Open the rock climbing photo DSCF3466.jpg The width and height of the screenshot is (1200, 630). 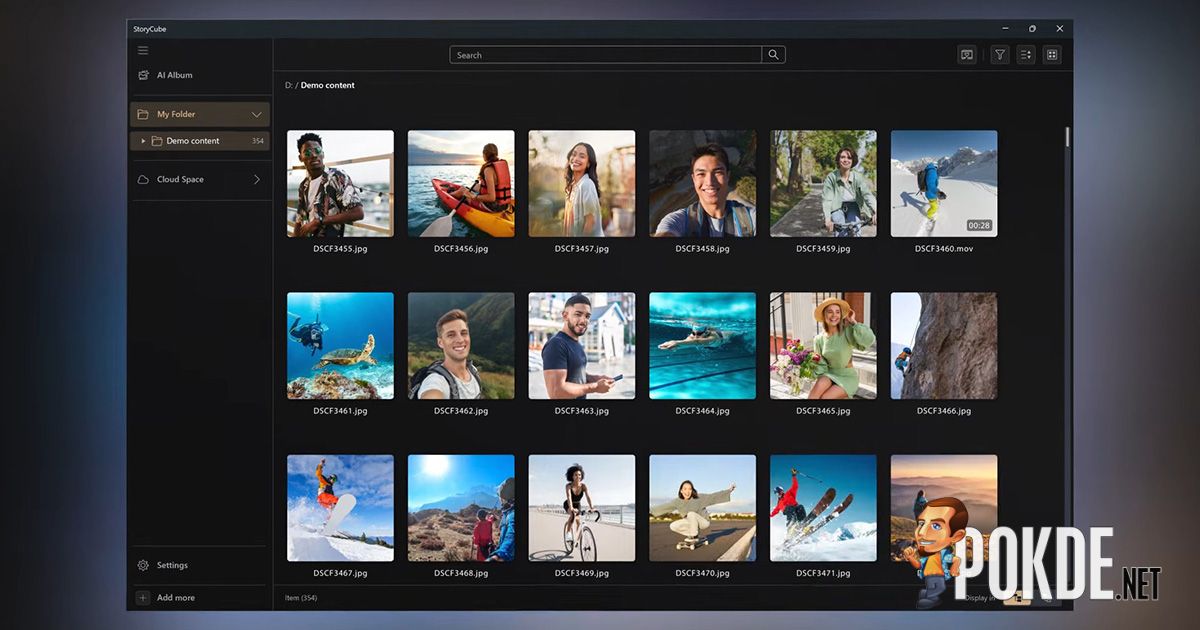[x=944, y=346]
